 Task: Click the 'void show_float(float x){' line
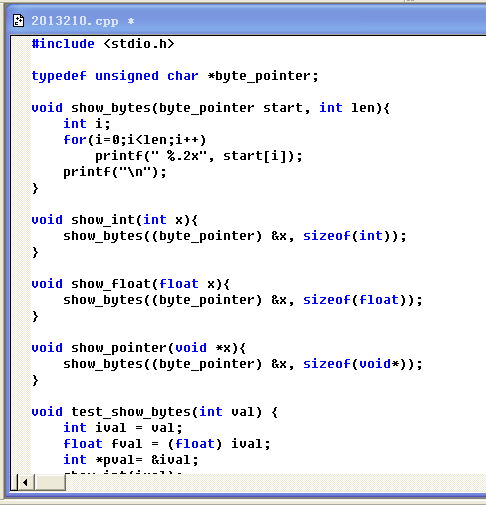point(131,284)
